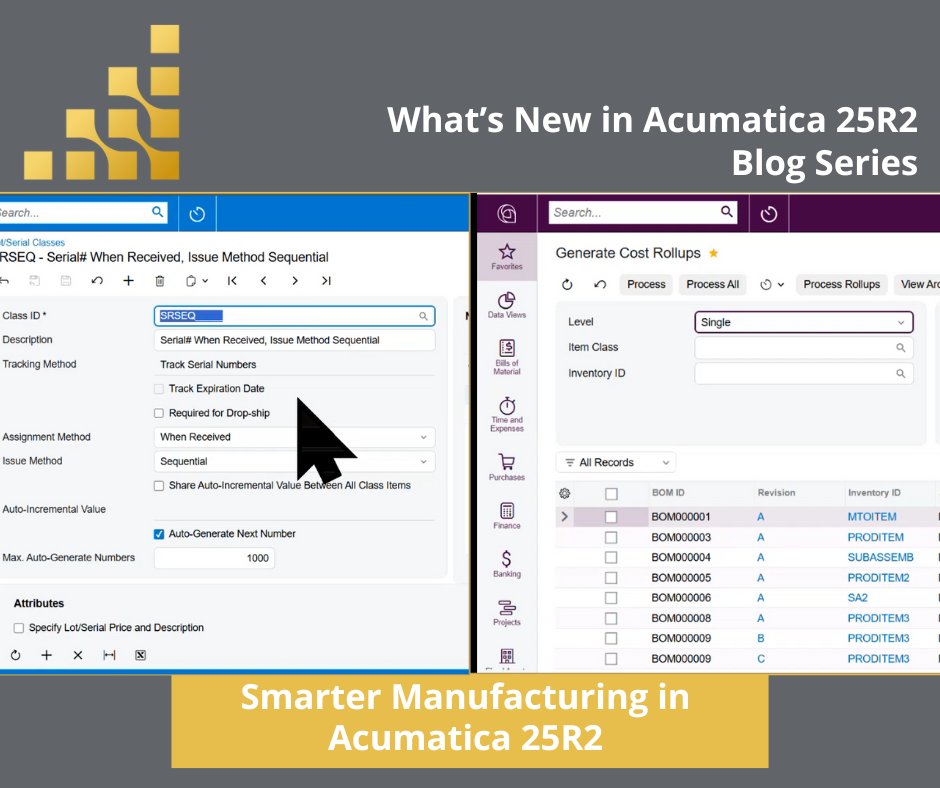Export the Attributes grid to Excel
The width and height of the screenshot is (940, 788).
(140, 655)
